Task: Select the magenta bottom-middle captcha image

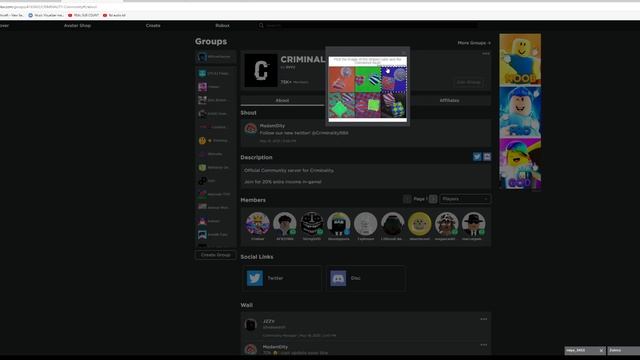Action: click(368, 105)
